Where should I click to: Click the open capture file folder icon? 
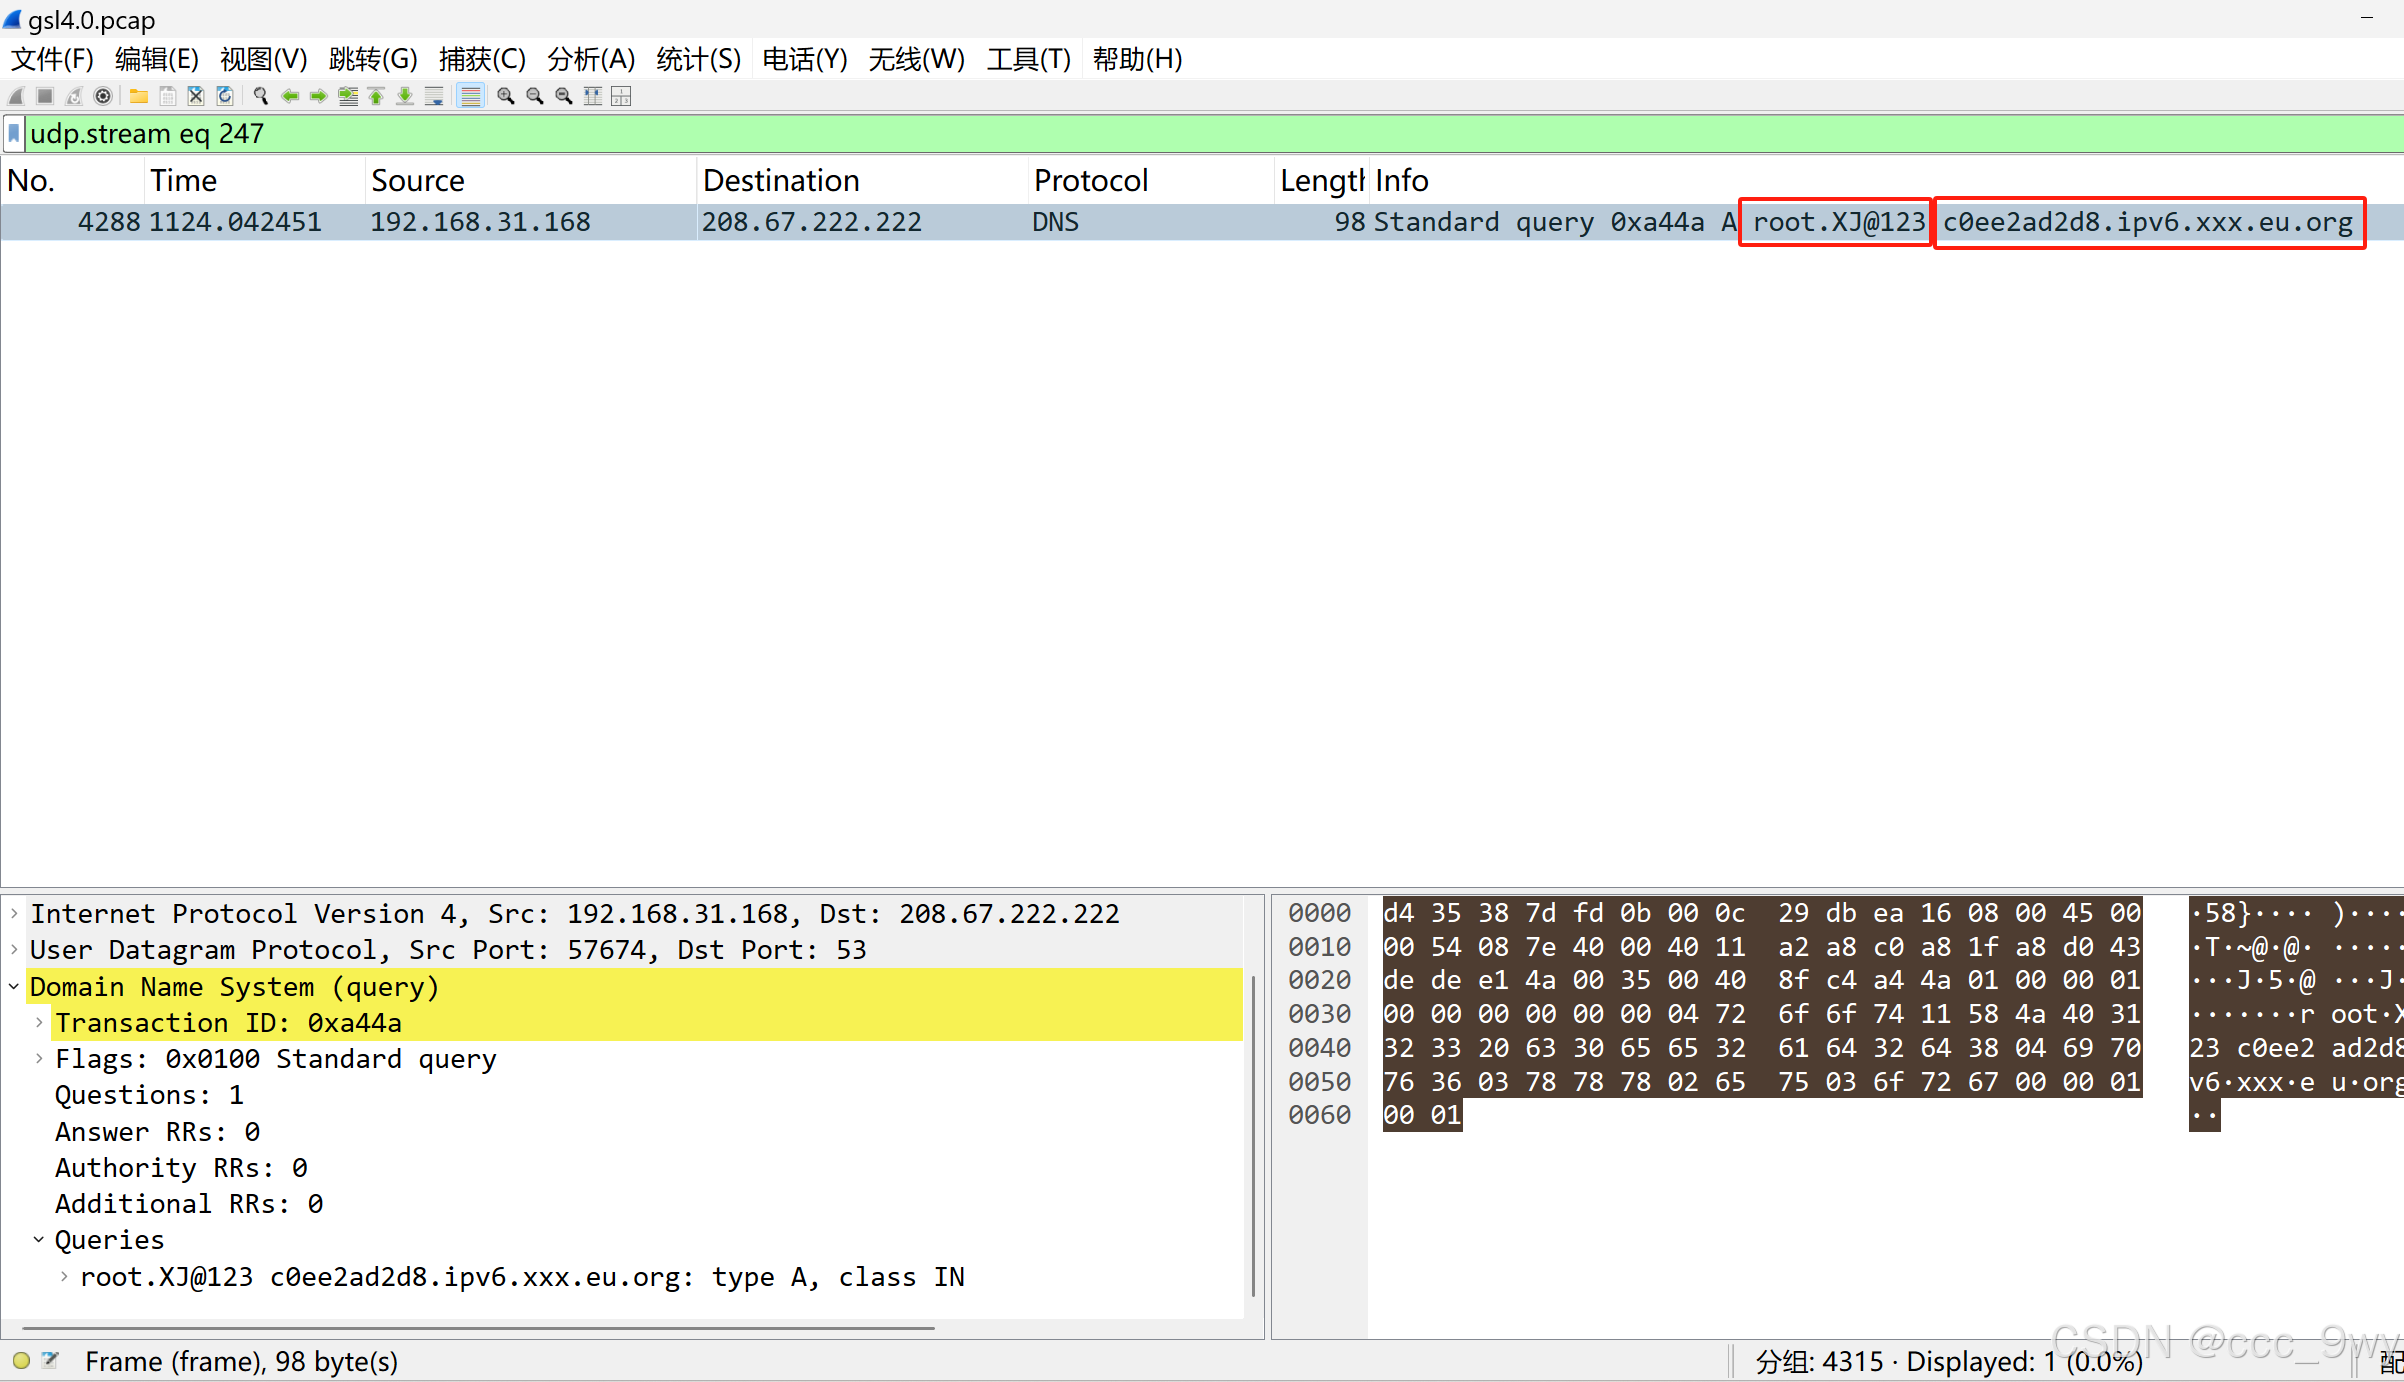point(139,96)
